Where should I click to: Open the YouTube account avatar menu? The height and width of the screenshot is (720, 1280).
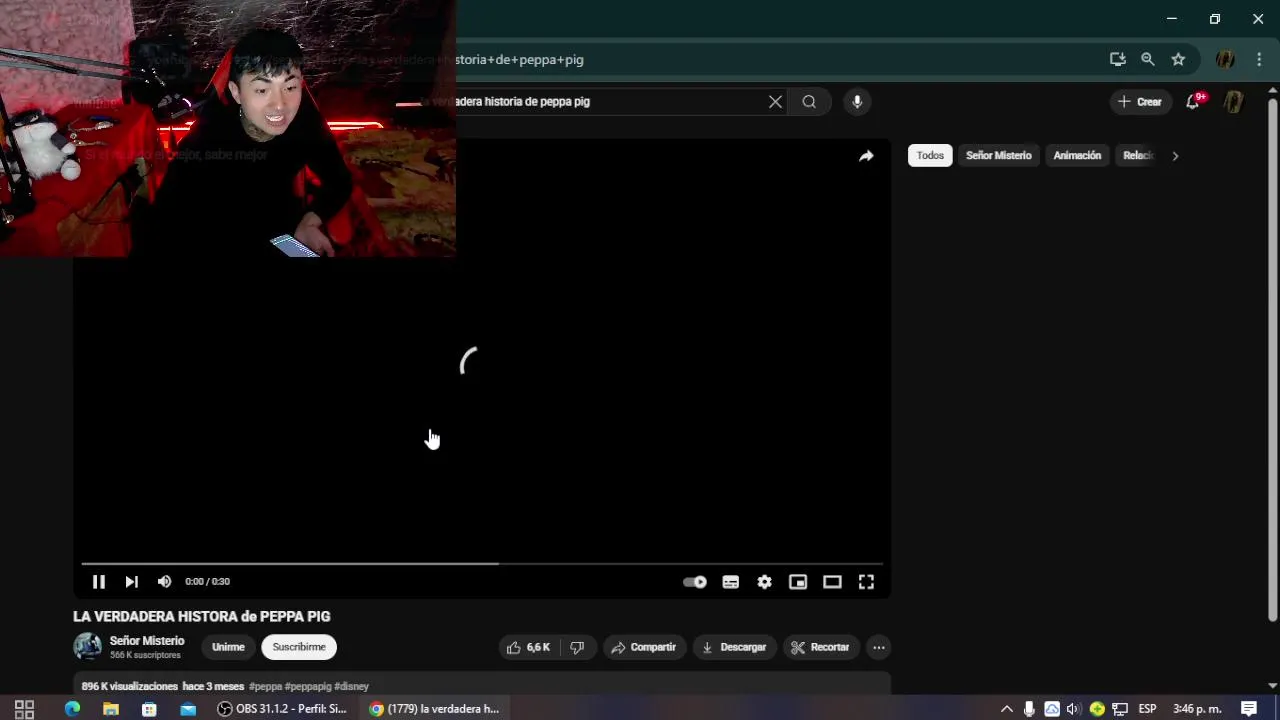coord(1234,102)
